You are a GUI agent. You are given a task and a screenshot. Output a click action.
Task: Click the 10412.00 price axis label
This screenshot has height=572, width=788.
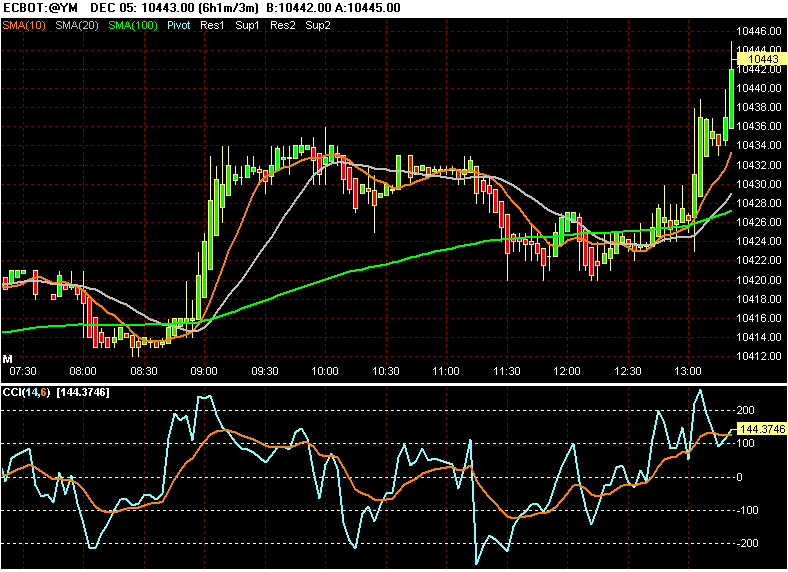pyautogui.click(x=759, y=356)
